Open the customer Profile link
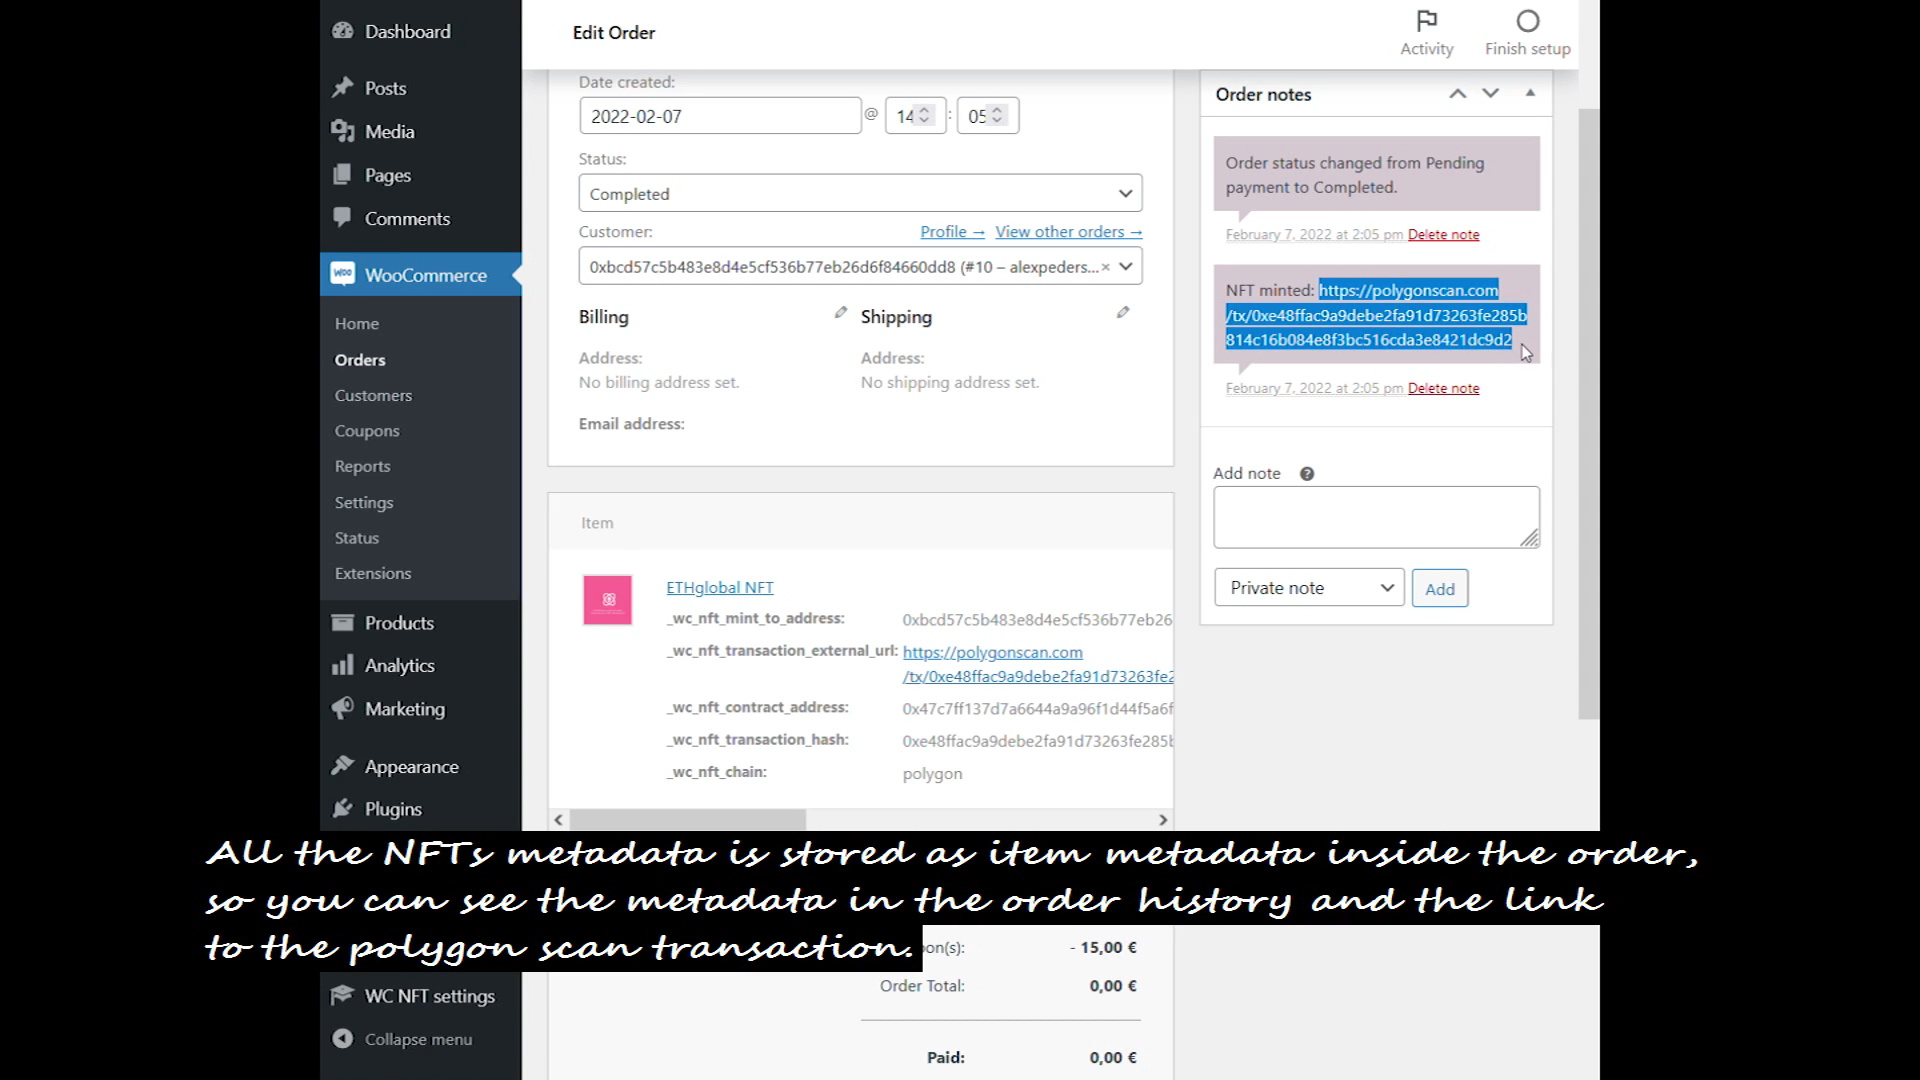The height and width of the screenshot is (1080, 1920). pos(952,231)
